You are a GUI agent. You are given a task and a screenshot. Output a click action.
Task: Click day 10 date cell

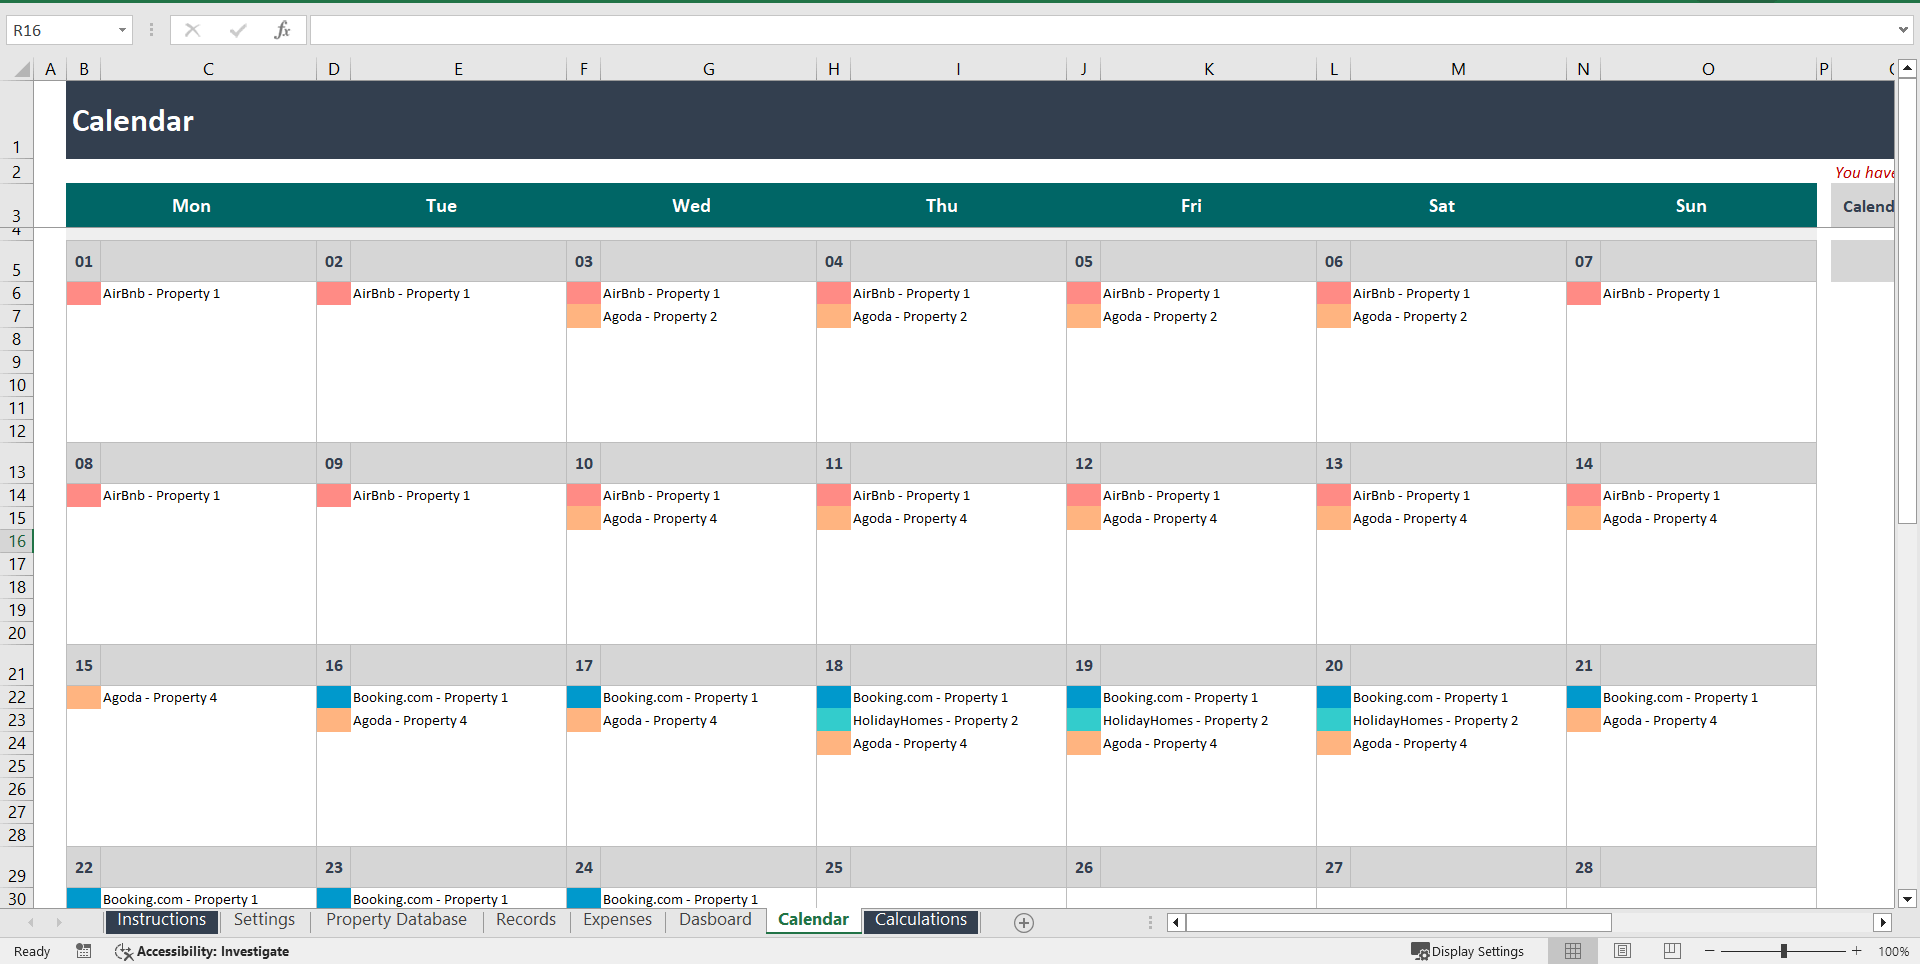pos(584,463)
